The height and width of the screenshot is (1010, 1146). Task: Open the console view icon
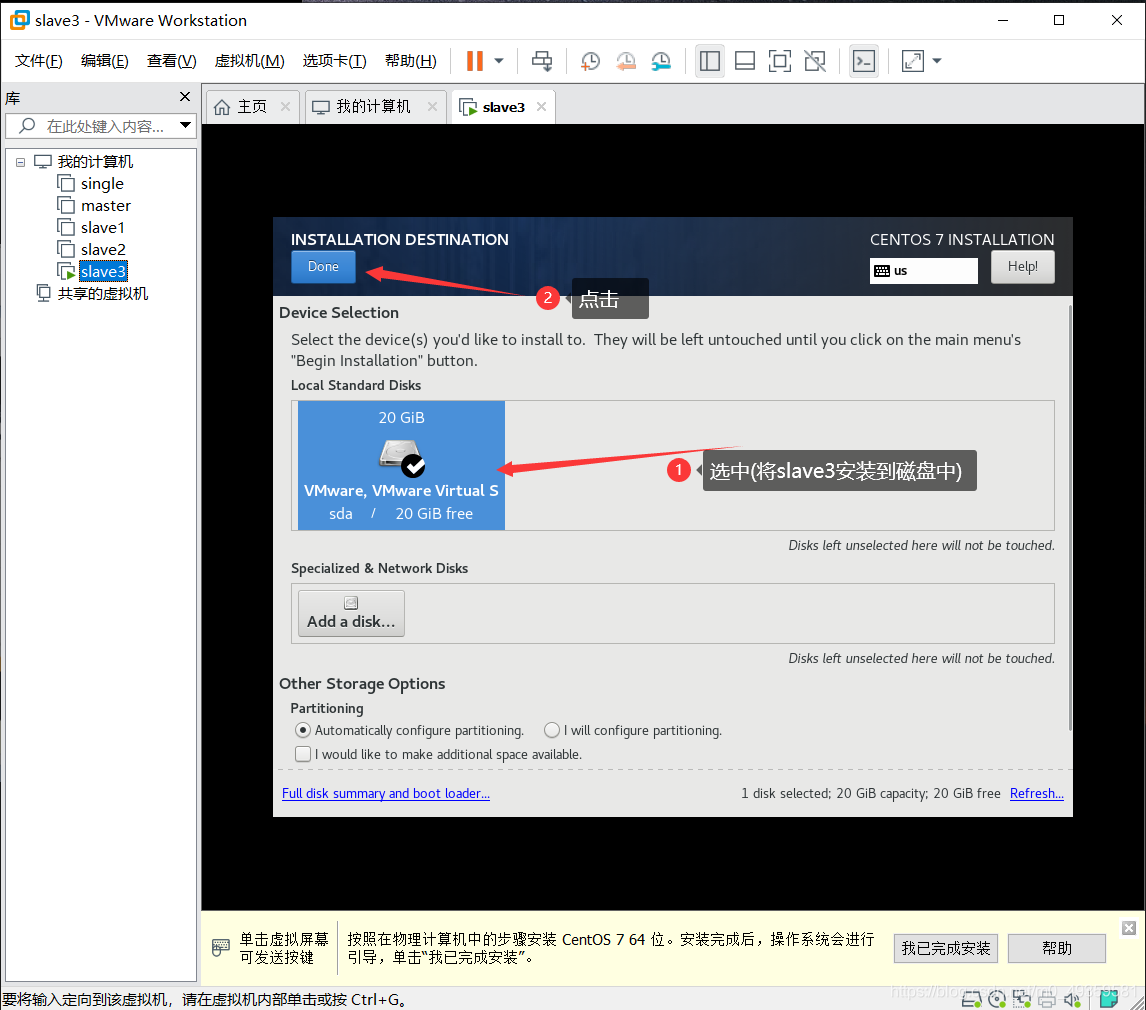pos(864,61)
